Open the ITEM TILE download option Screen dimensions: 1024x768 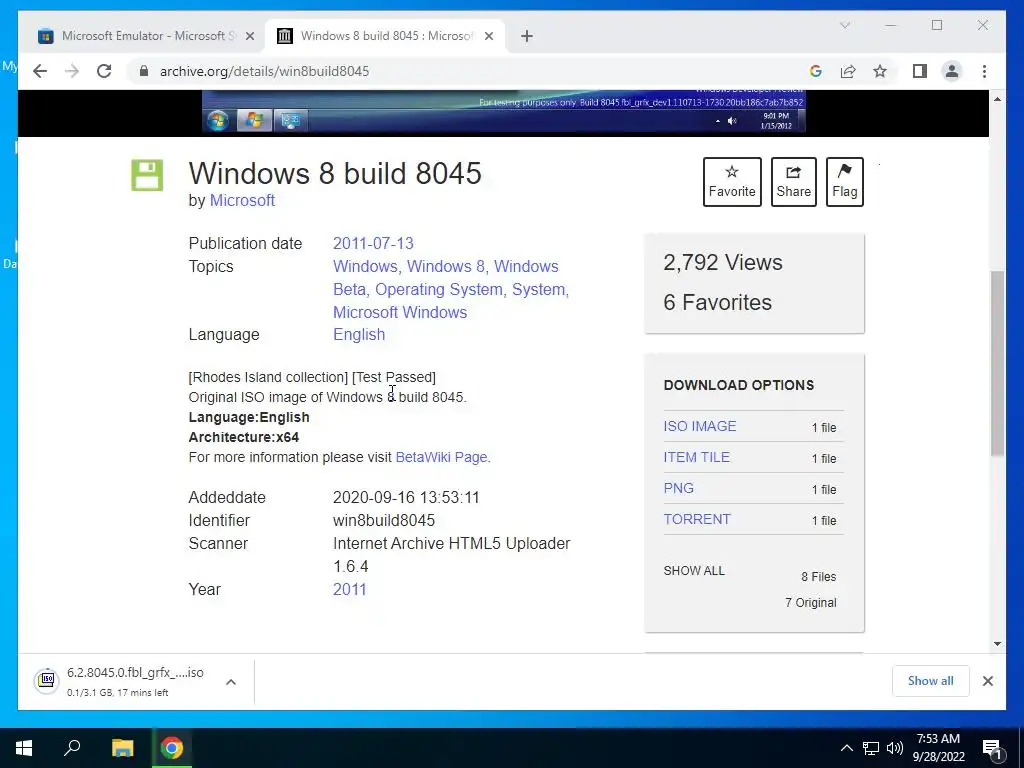696,457
